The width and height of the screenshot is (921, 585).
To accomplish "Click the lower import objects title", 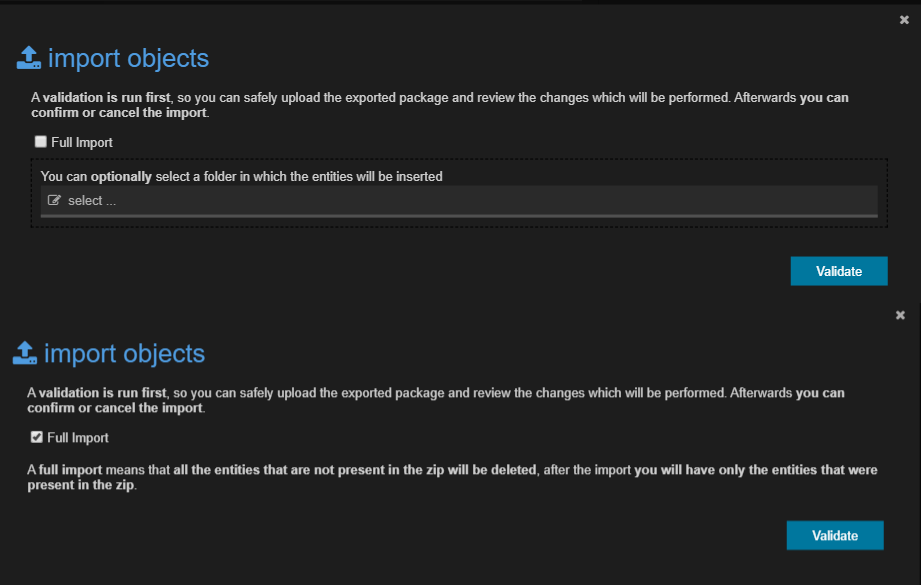I will [x=122, y=353].
